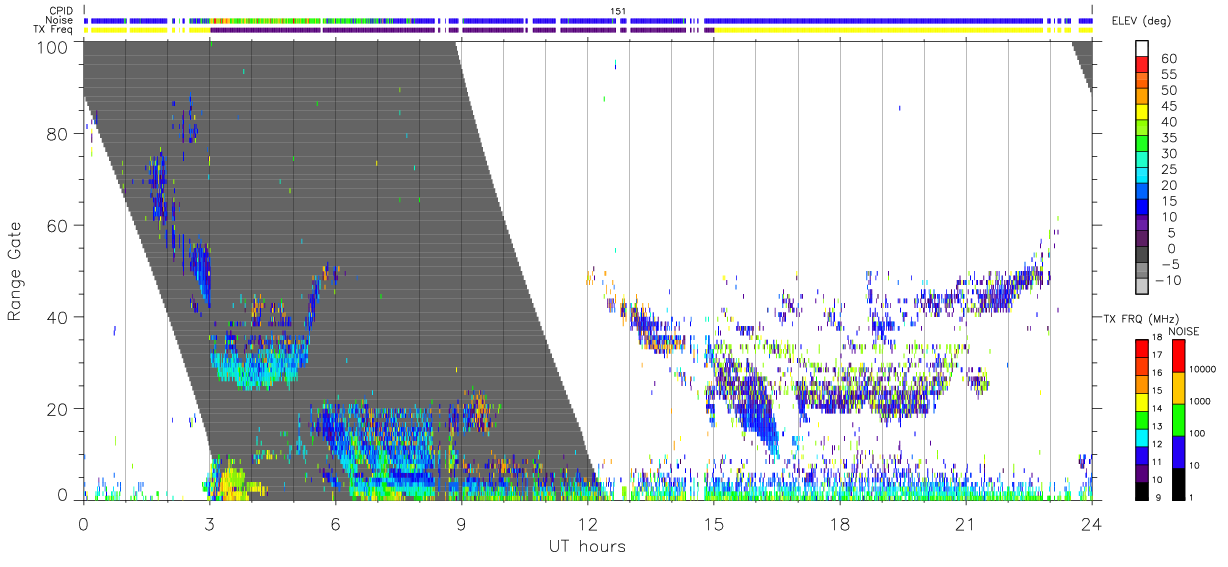Pick the yellow swatch in ELEV colorbar
The image size is (1228, 567).
click(1142, 111)
